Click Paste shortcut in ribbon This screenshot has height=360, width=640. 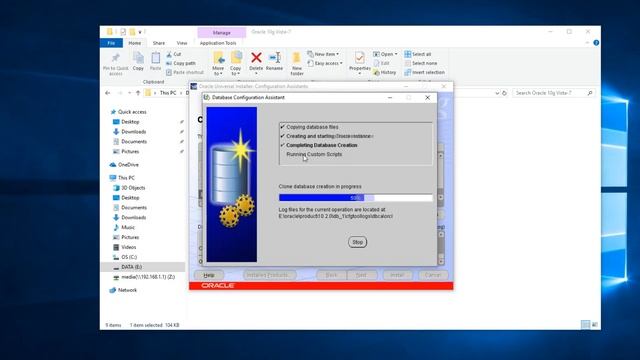click(x=185, y=72)
